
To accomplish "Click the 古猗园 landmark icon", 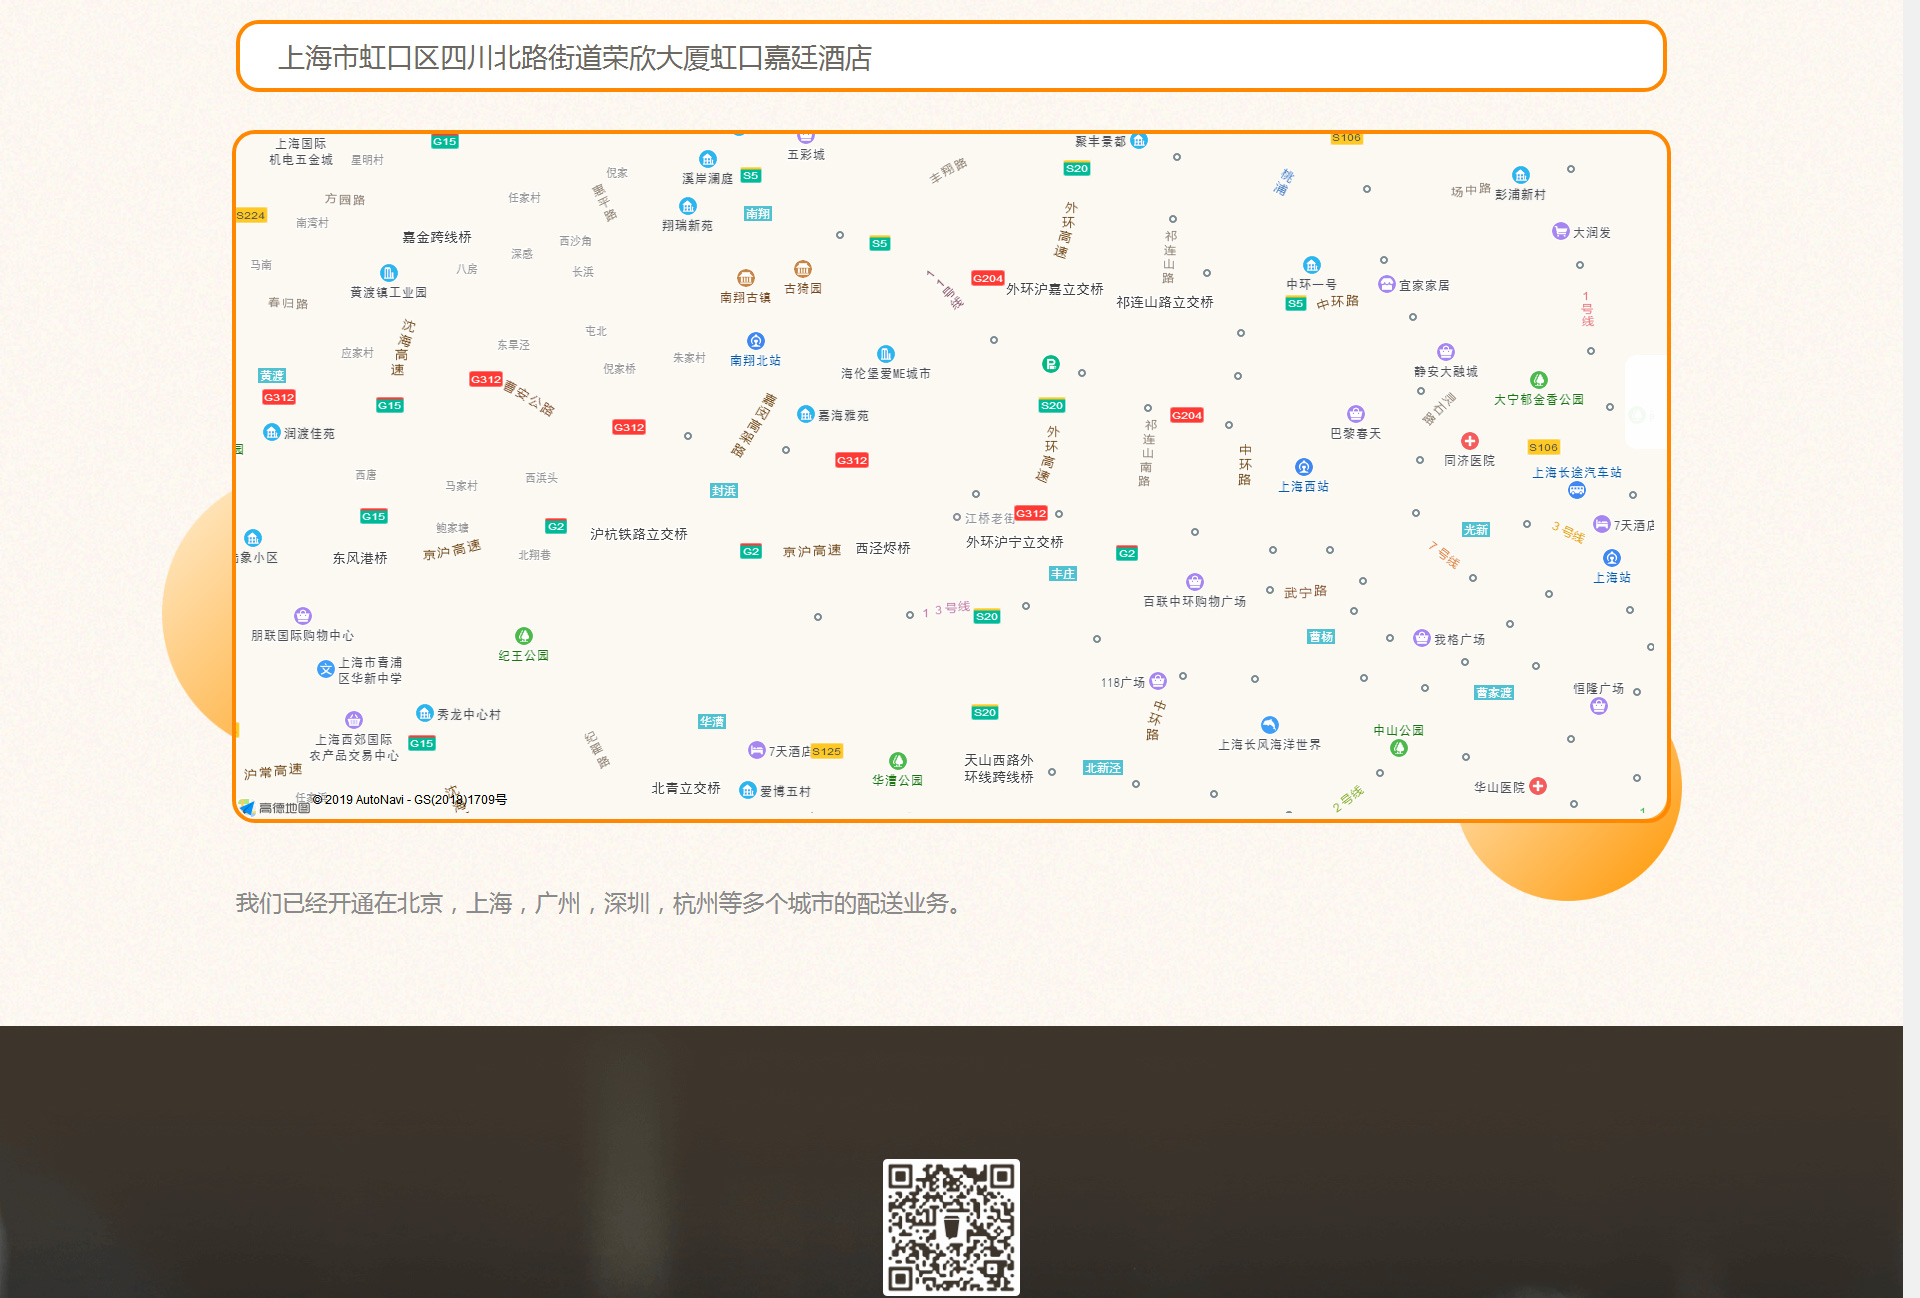I will pyautogui.click(x=803, y=269).
